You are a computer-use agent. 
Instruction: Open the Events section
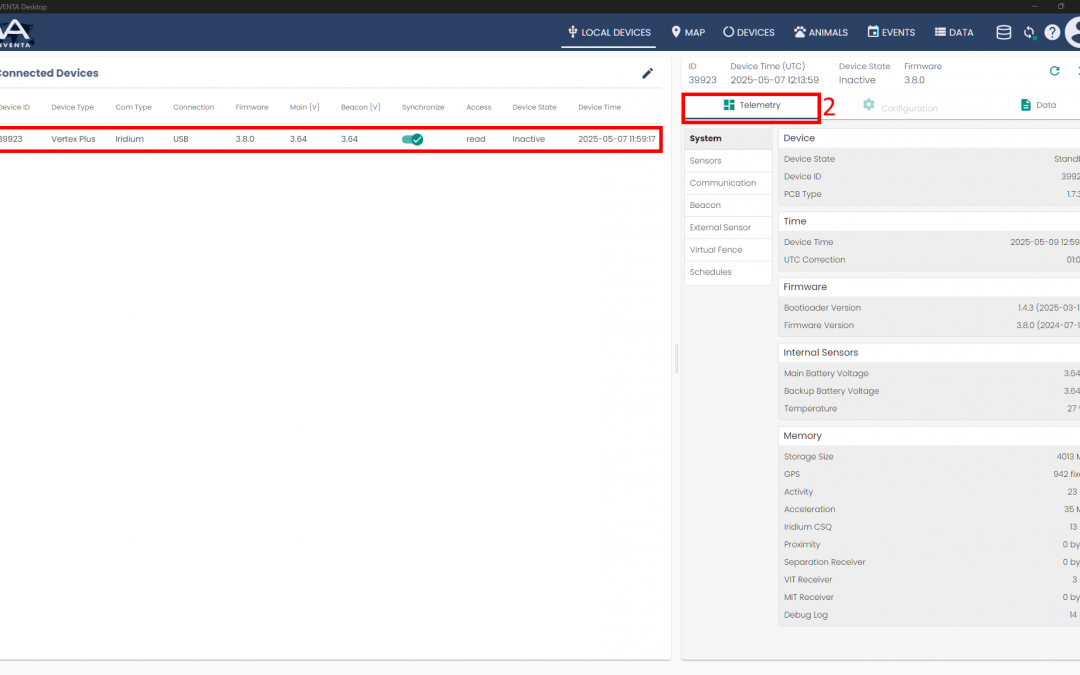(x=891, y=32)
